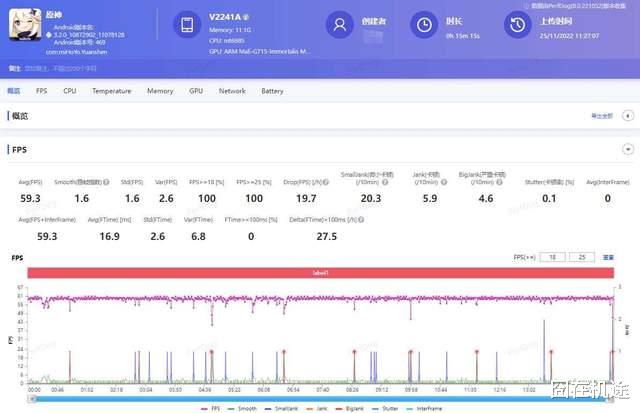
Task: Click the BigJank value 4.6
Action: pos(486,198)
